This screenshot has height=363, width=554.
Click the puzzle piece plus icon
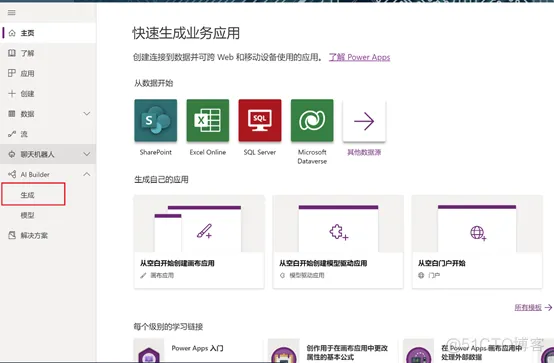point(338,232)
